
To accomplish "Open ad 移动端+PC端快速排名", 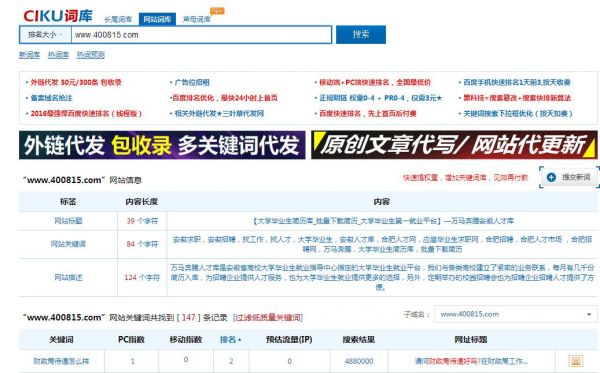I will point(375,82).
